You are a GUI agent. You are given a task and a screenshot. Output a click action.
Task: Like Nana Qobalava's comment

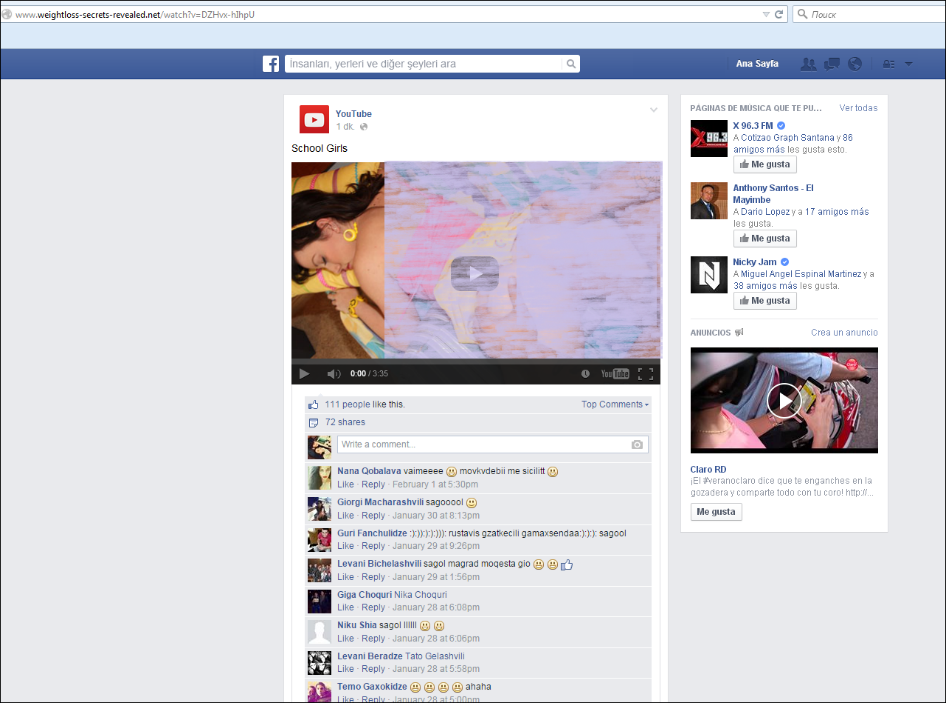coord(346,485)
